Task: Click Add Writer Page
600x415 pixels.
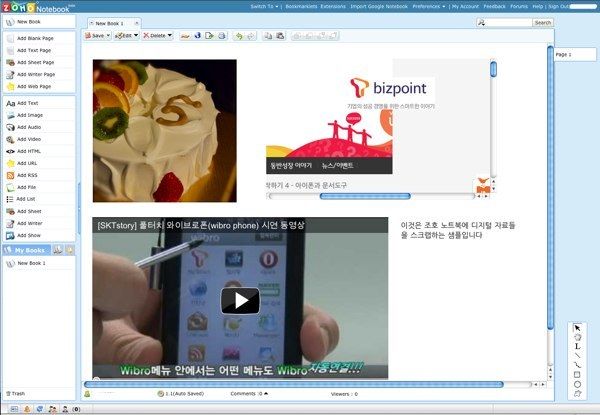Action: 31,75
